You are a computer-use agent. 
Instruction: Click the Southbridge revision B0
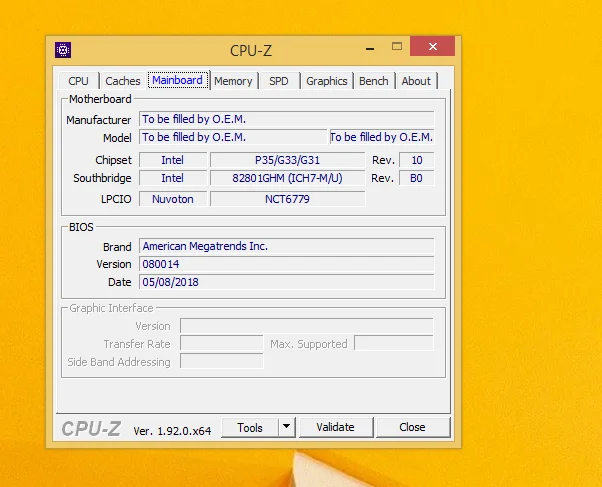[417, 178]
